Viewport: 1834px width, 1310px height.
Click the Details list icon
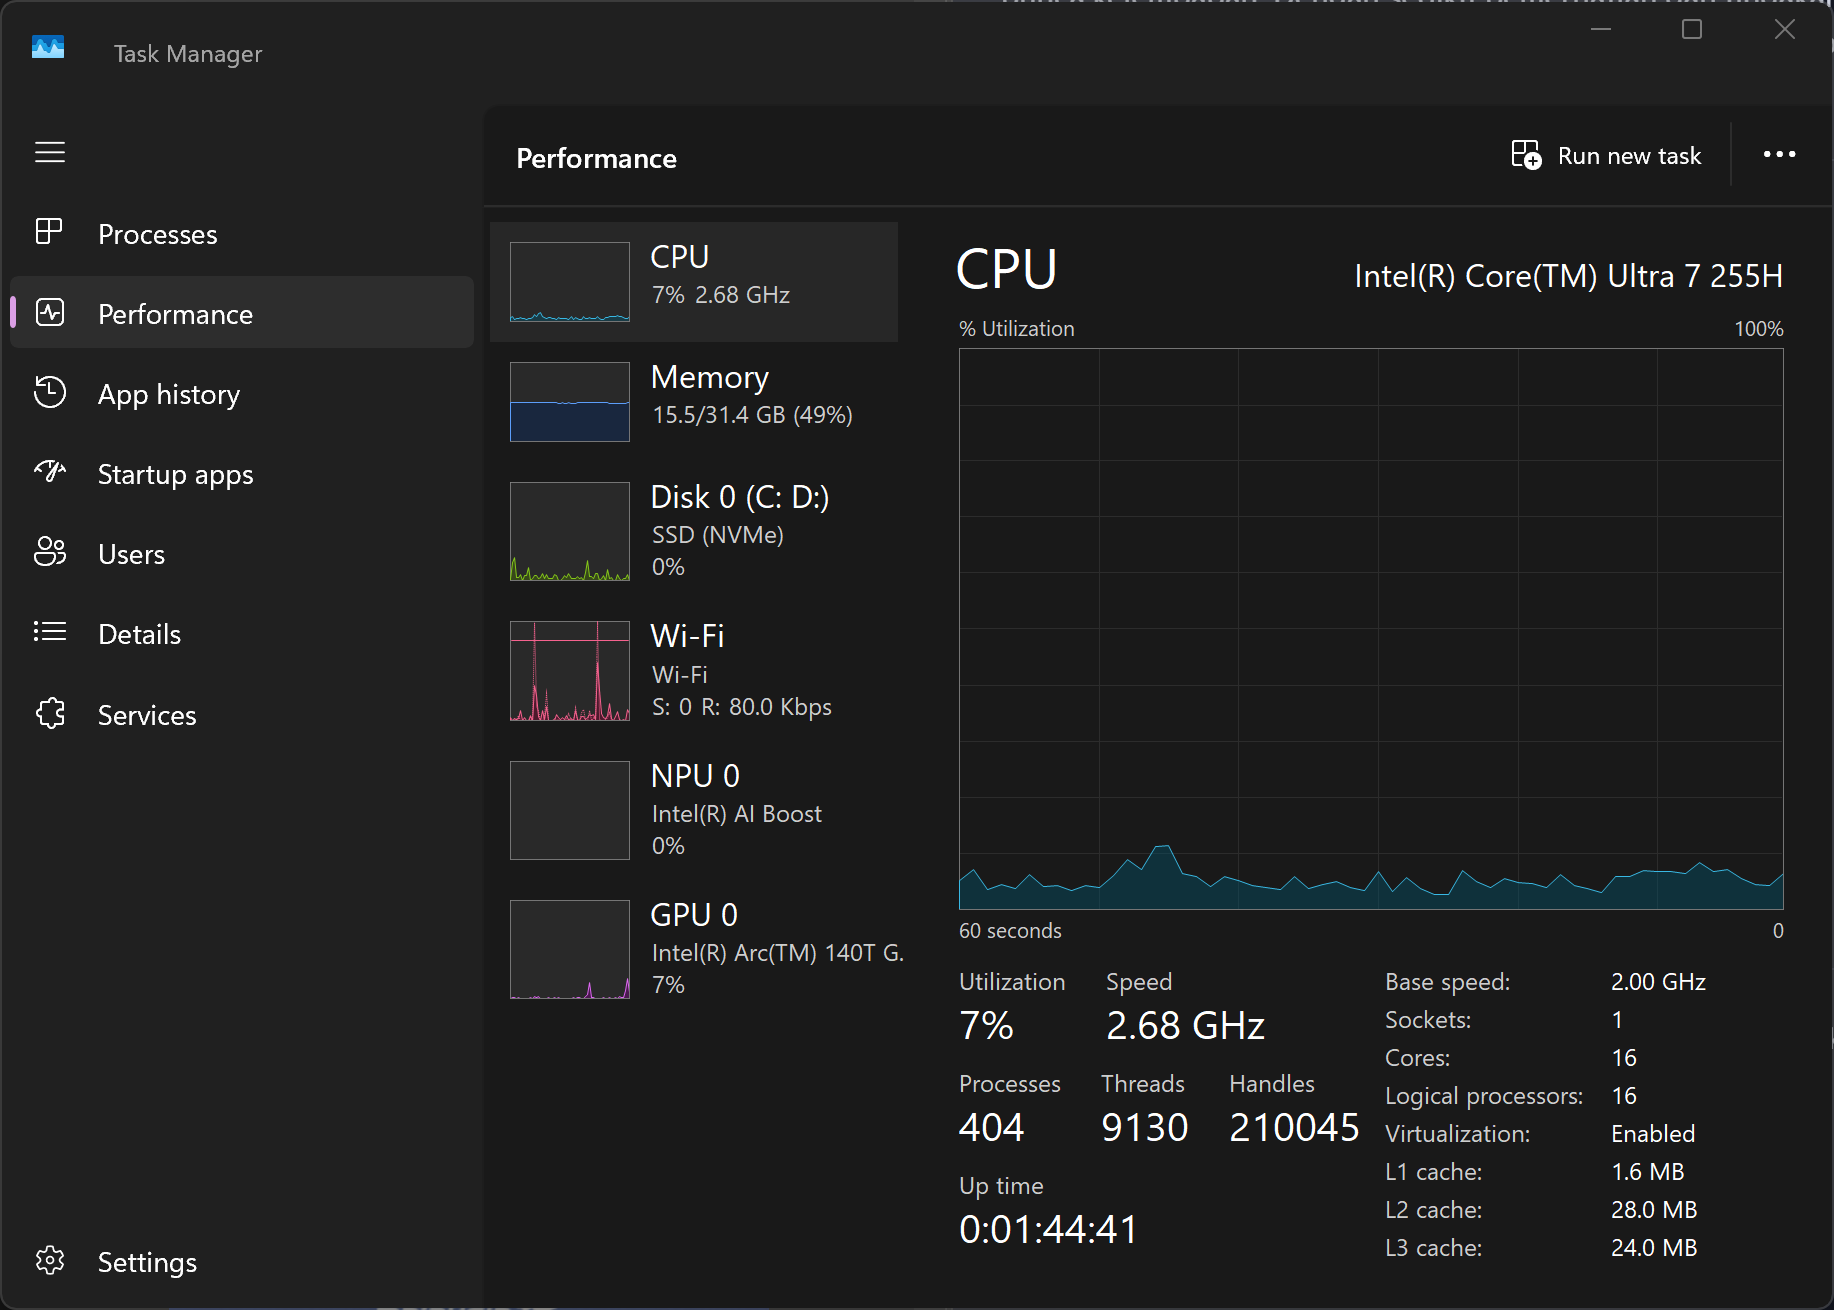click(50, 632)
